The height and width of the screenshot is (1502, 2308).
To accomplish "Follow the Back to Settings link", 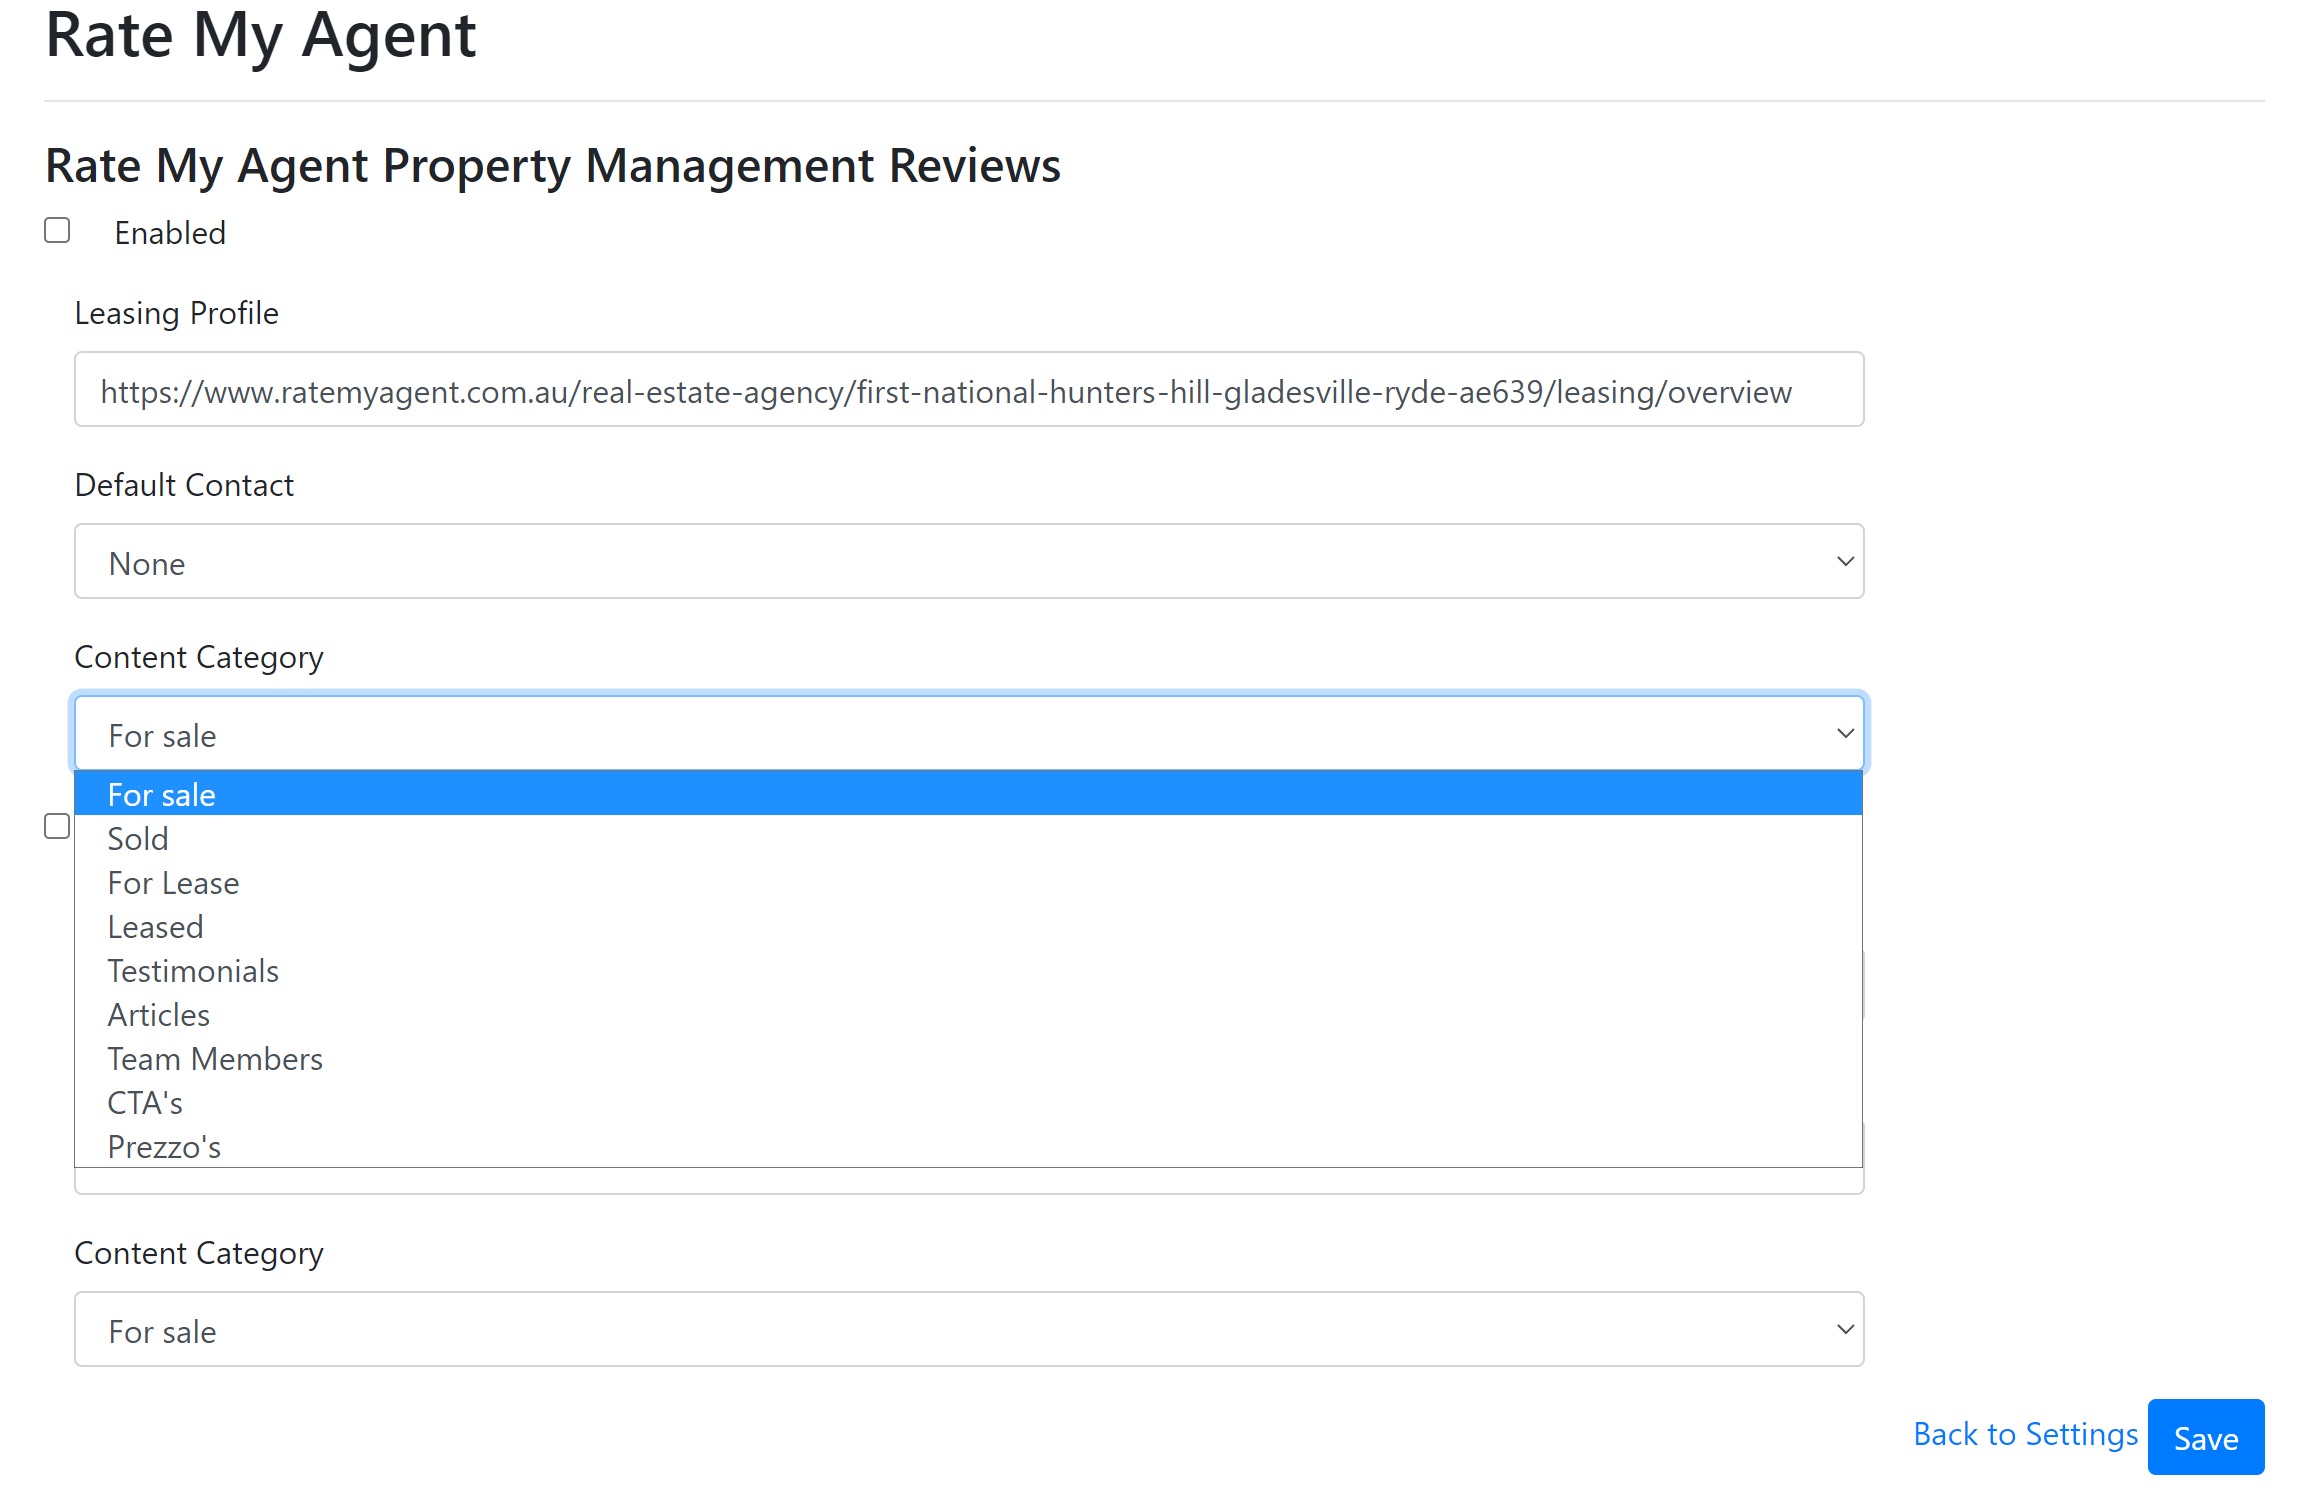I will [2025, 1435].
